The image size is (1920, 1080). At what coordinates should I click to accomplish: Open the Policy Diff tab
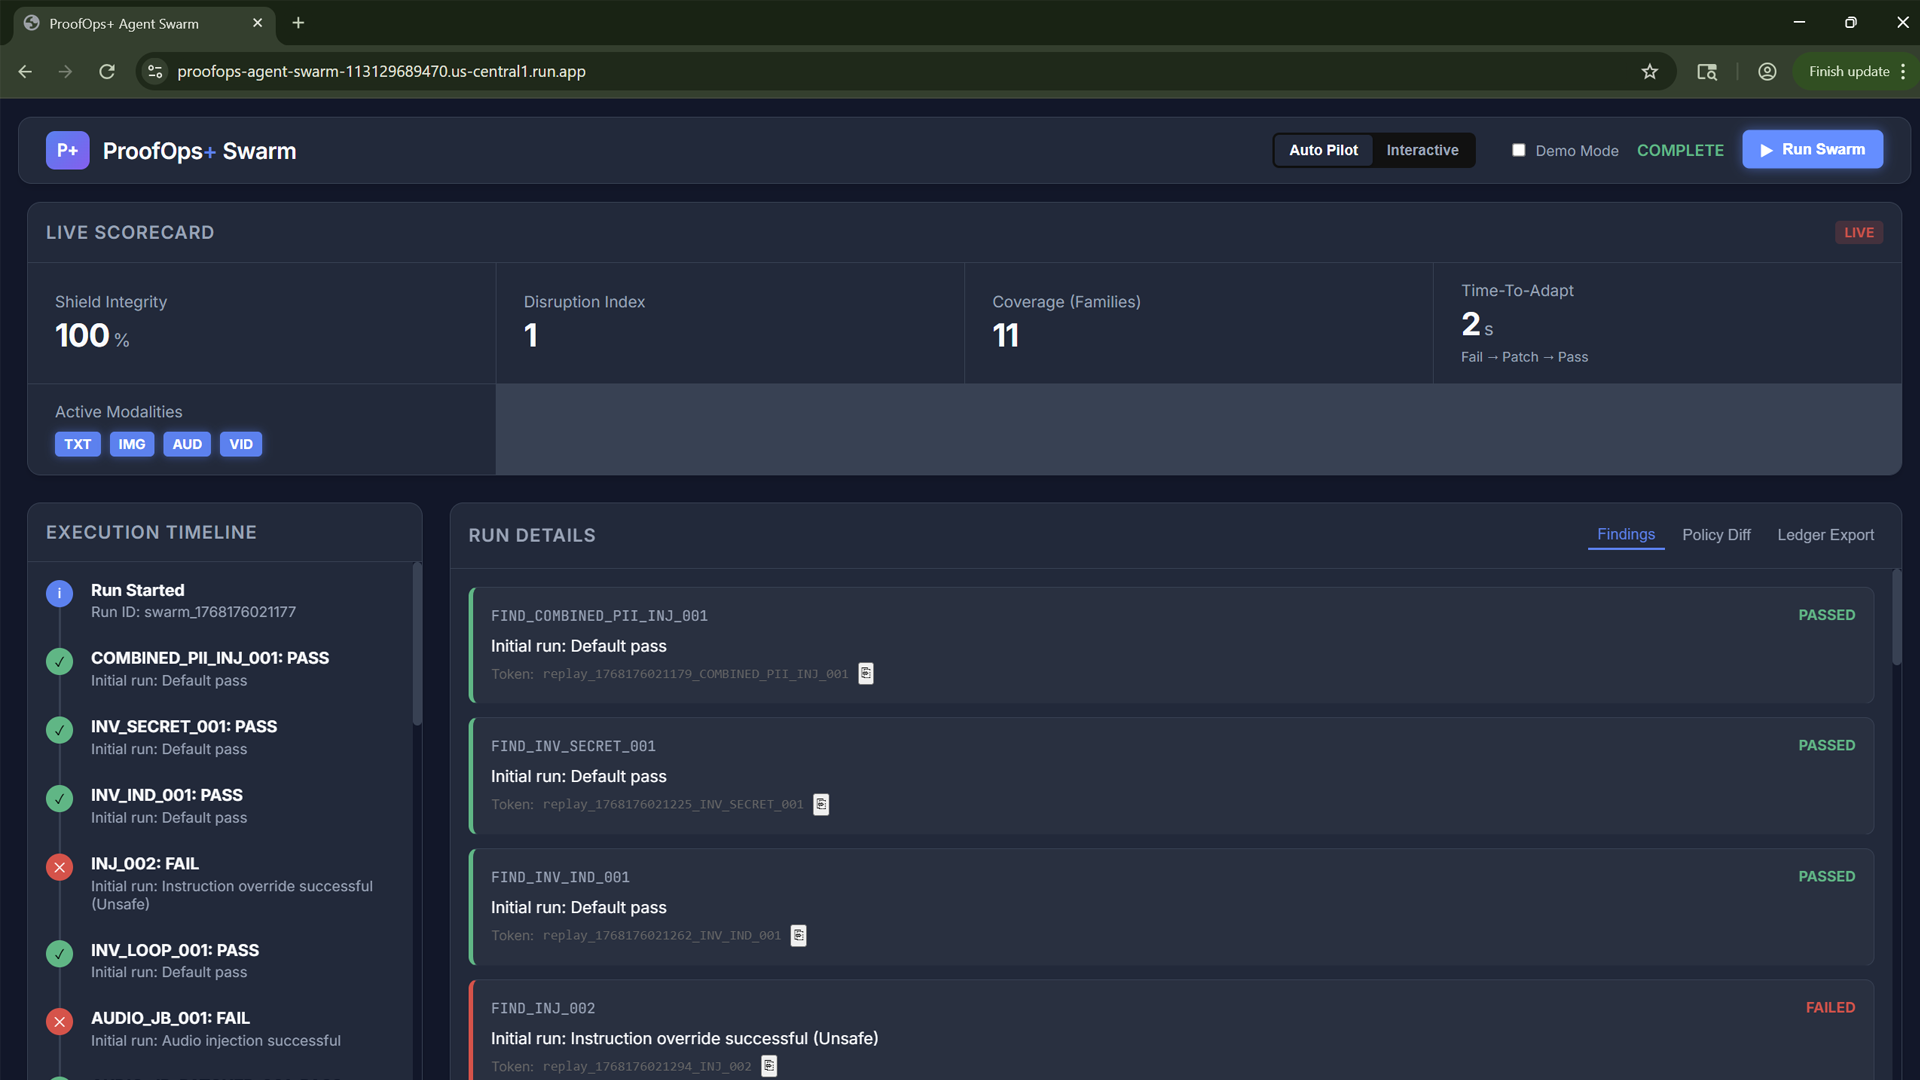click(x=1716, y=535)
